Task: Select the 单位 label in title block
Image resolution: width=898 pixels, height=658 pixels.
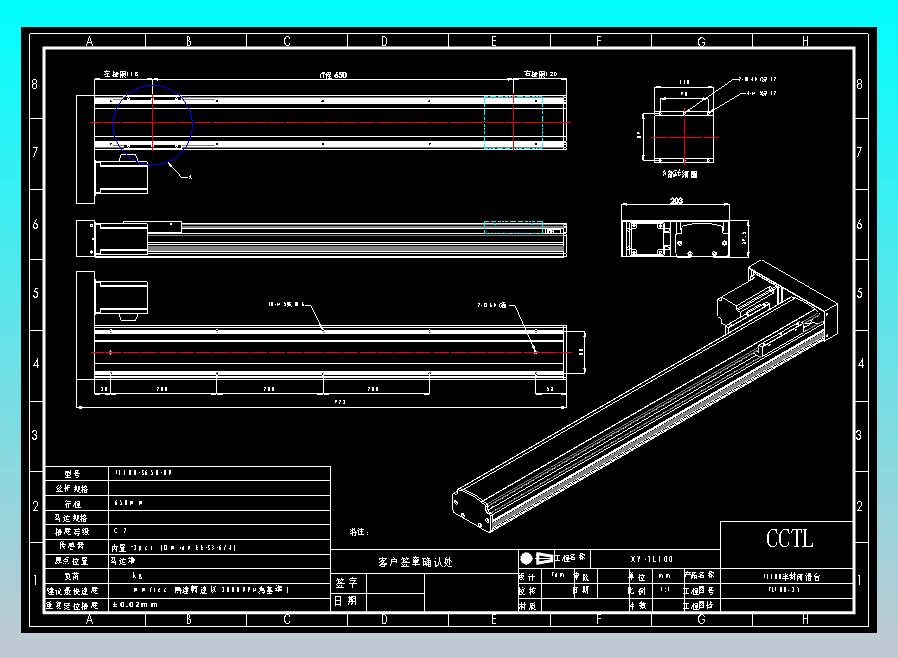Action: pyautogui.click(x=637, y=577)
